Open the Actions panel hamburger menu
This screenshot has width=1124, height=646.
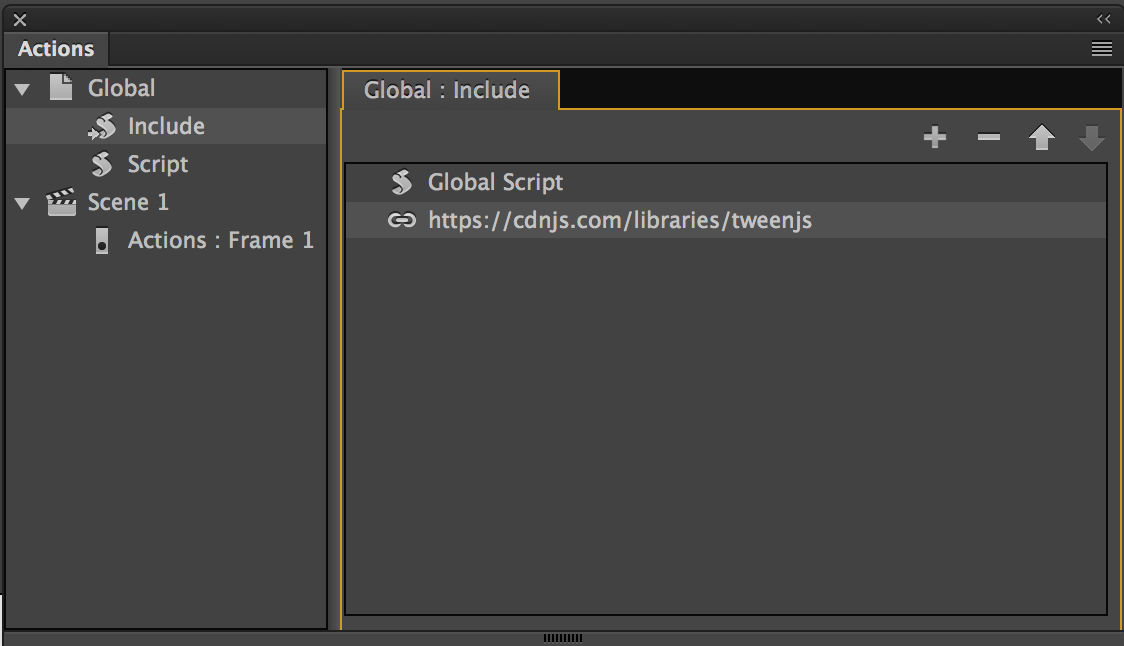point(1102,49)
